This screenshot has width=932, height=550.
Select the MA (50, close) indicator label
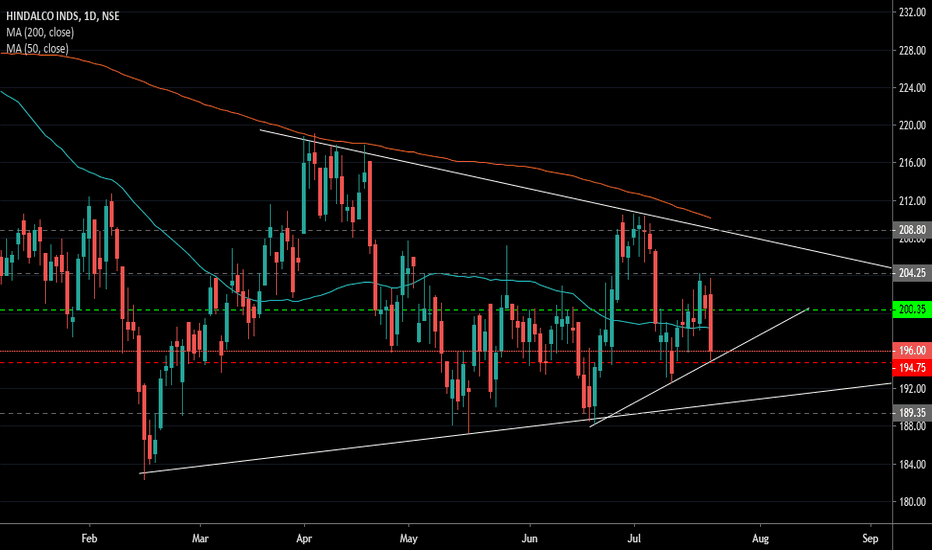coord(37,49)
